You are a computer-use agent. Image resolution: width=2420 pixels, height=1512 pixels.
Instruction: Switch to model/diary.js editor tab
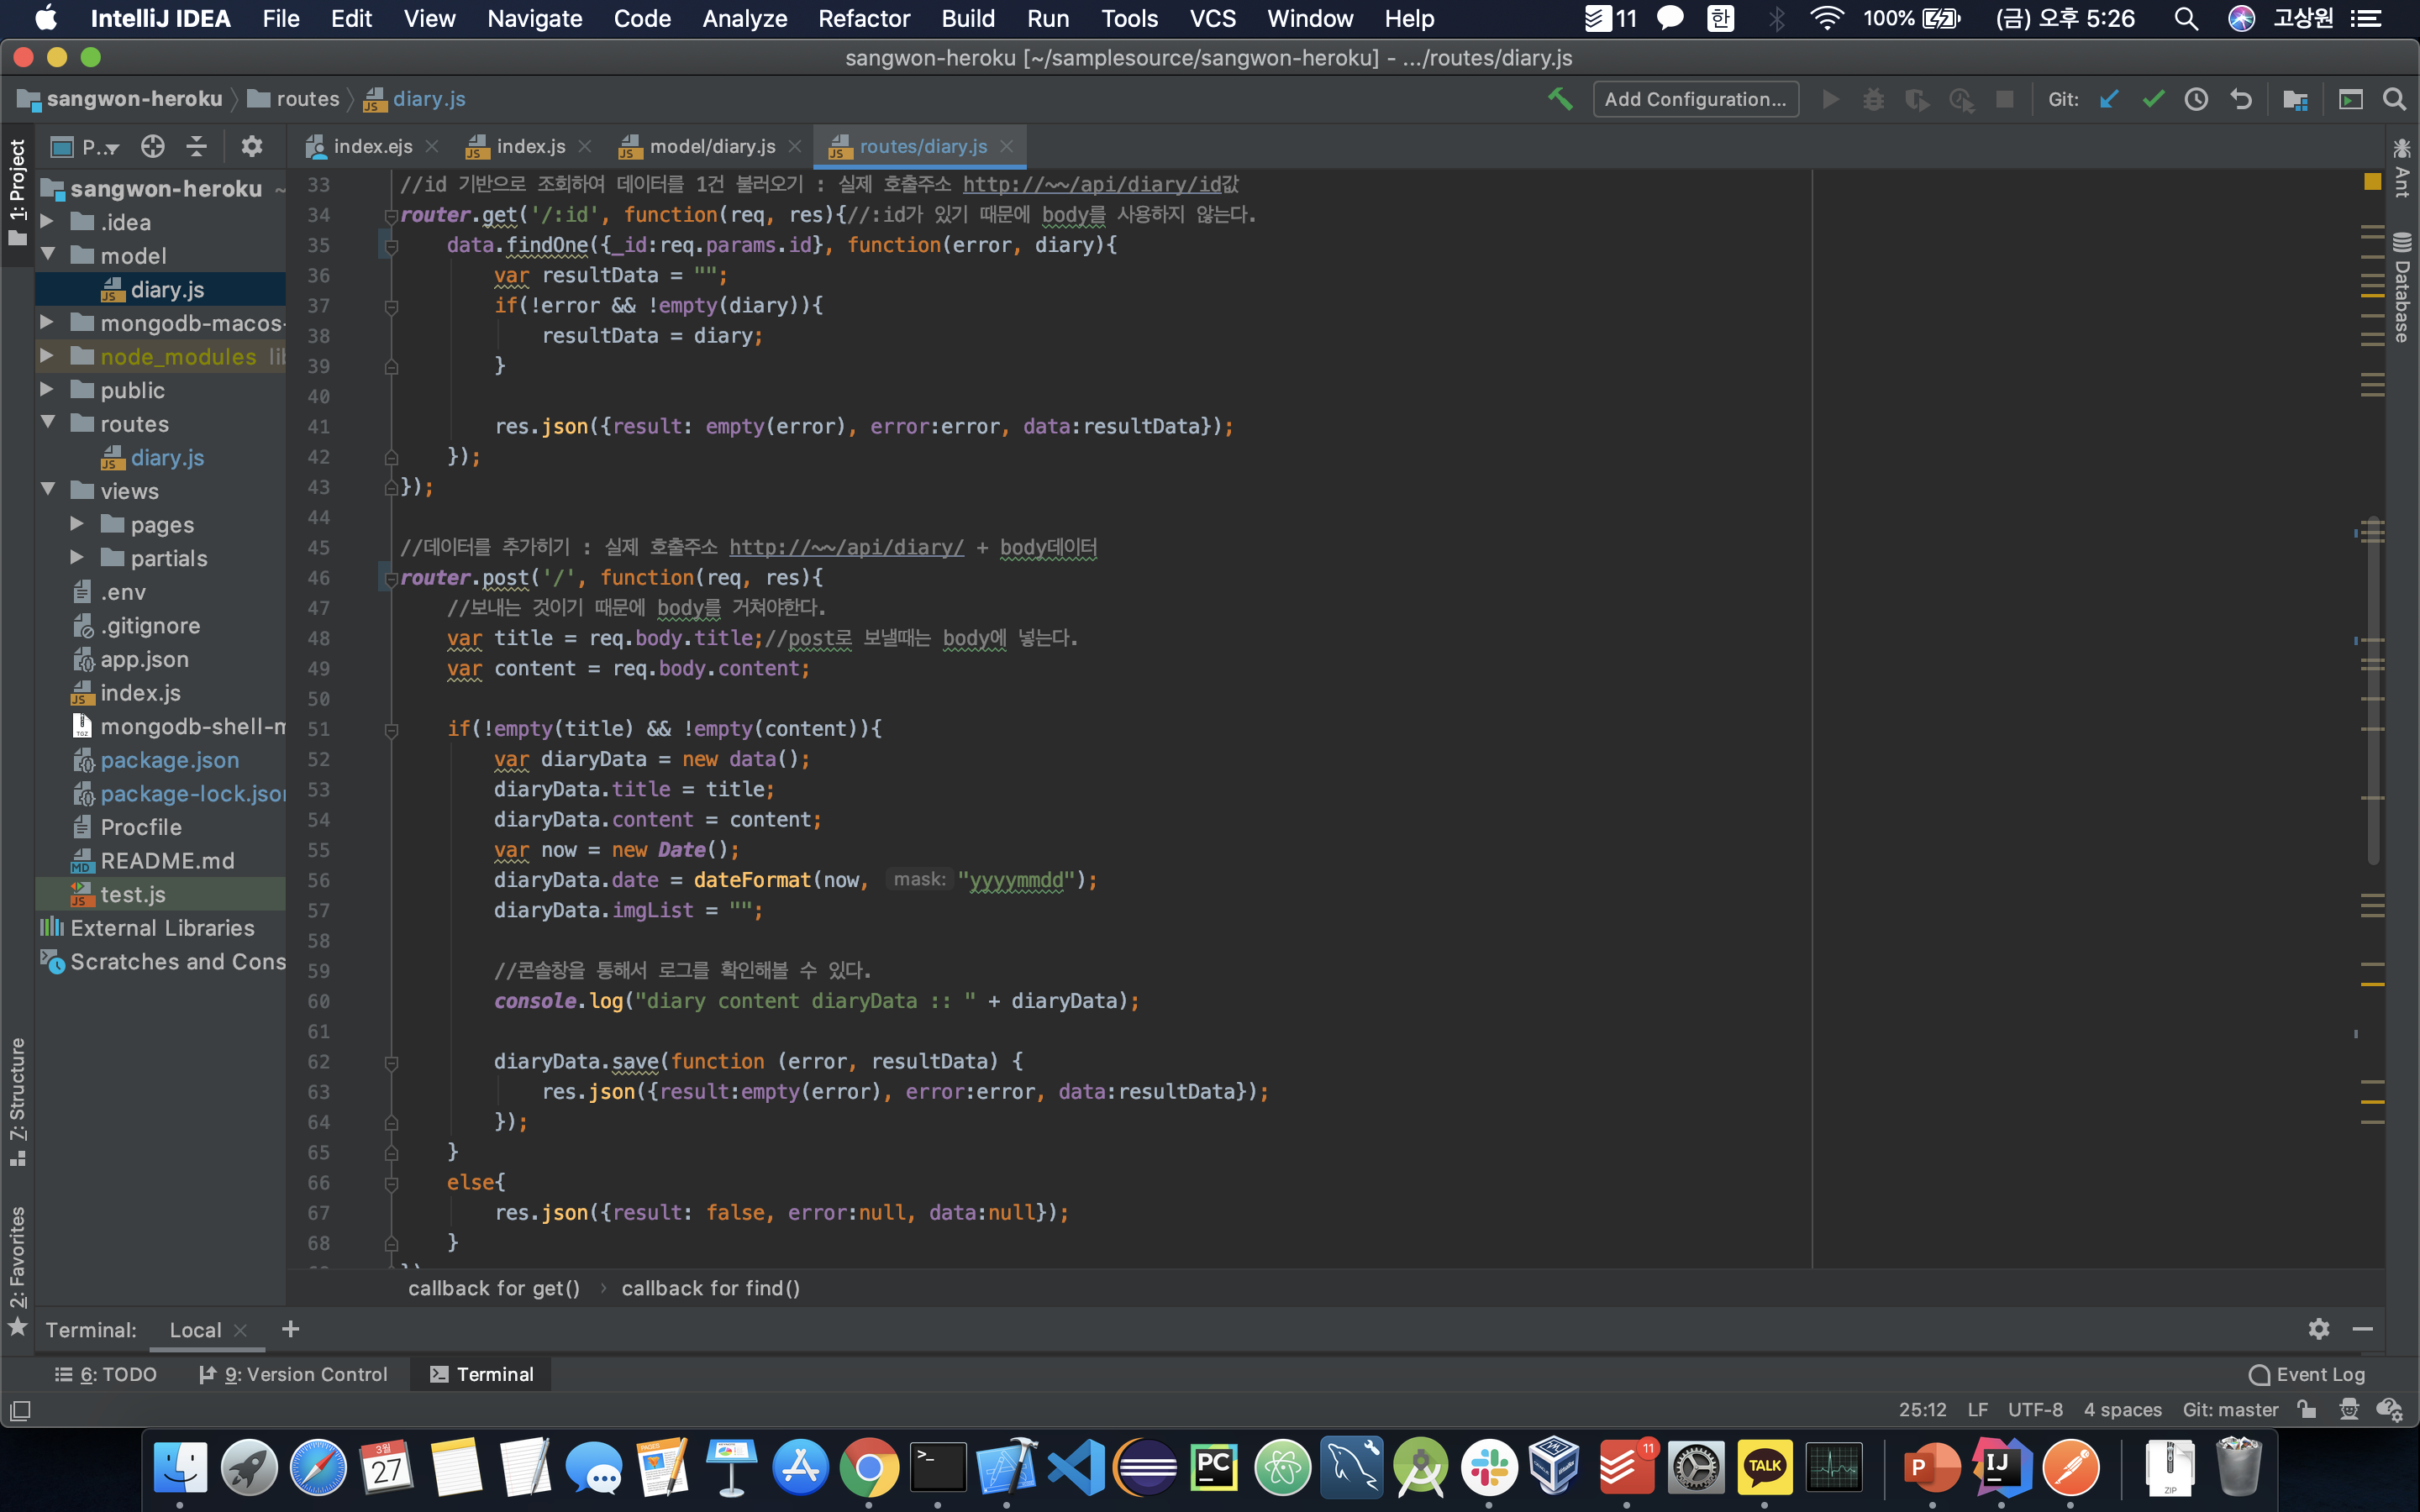(711, 146)
